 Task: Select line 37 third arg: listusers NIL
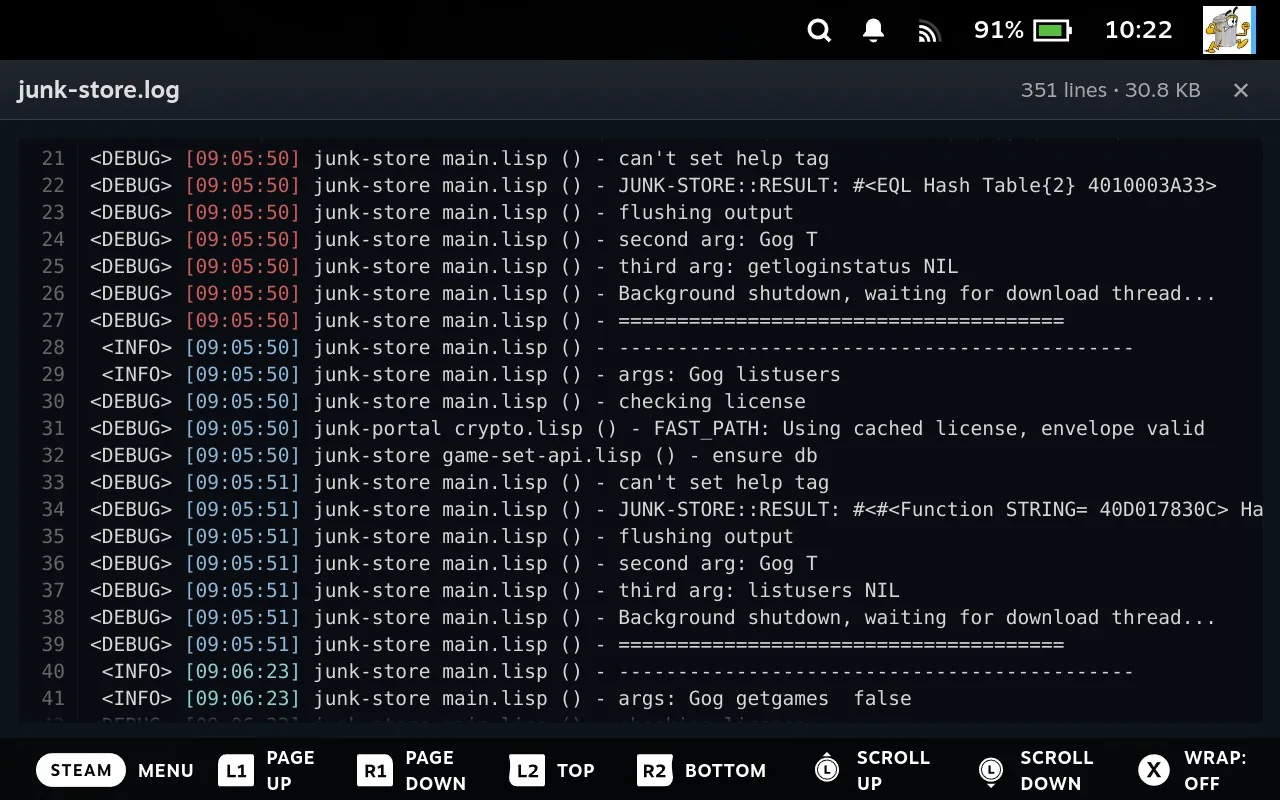pyautogui.click(x=640, y=590)
